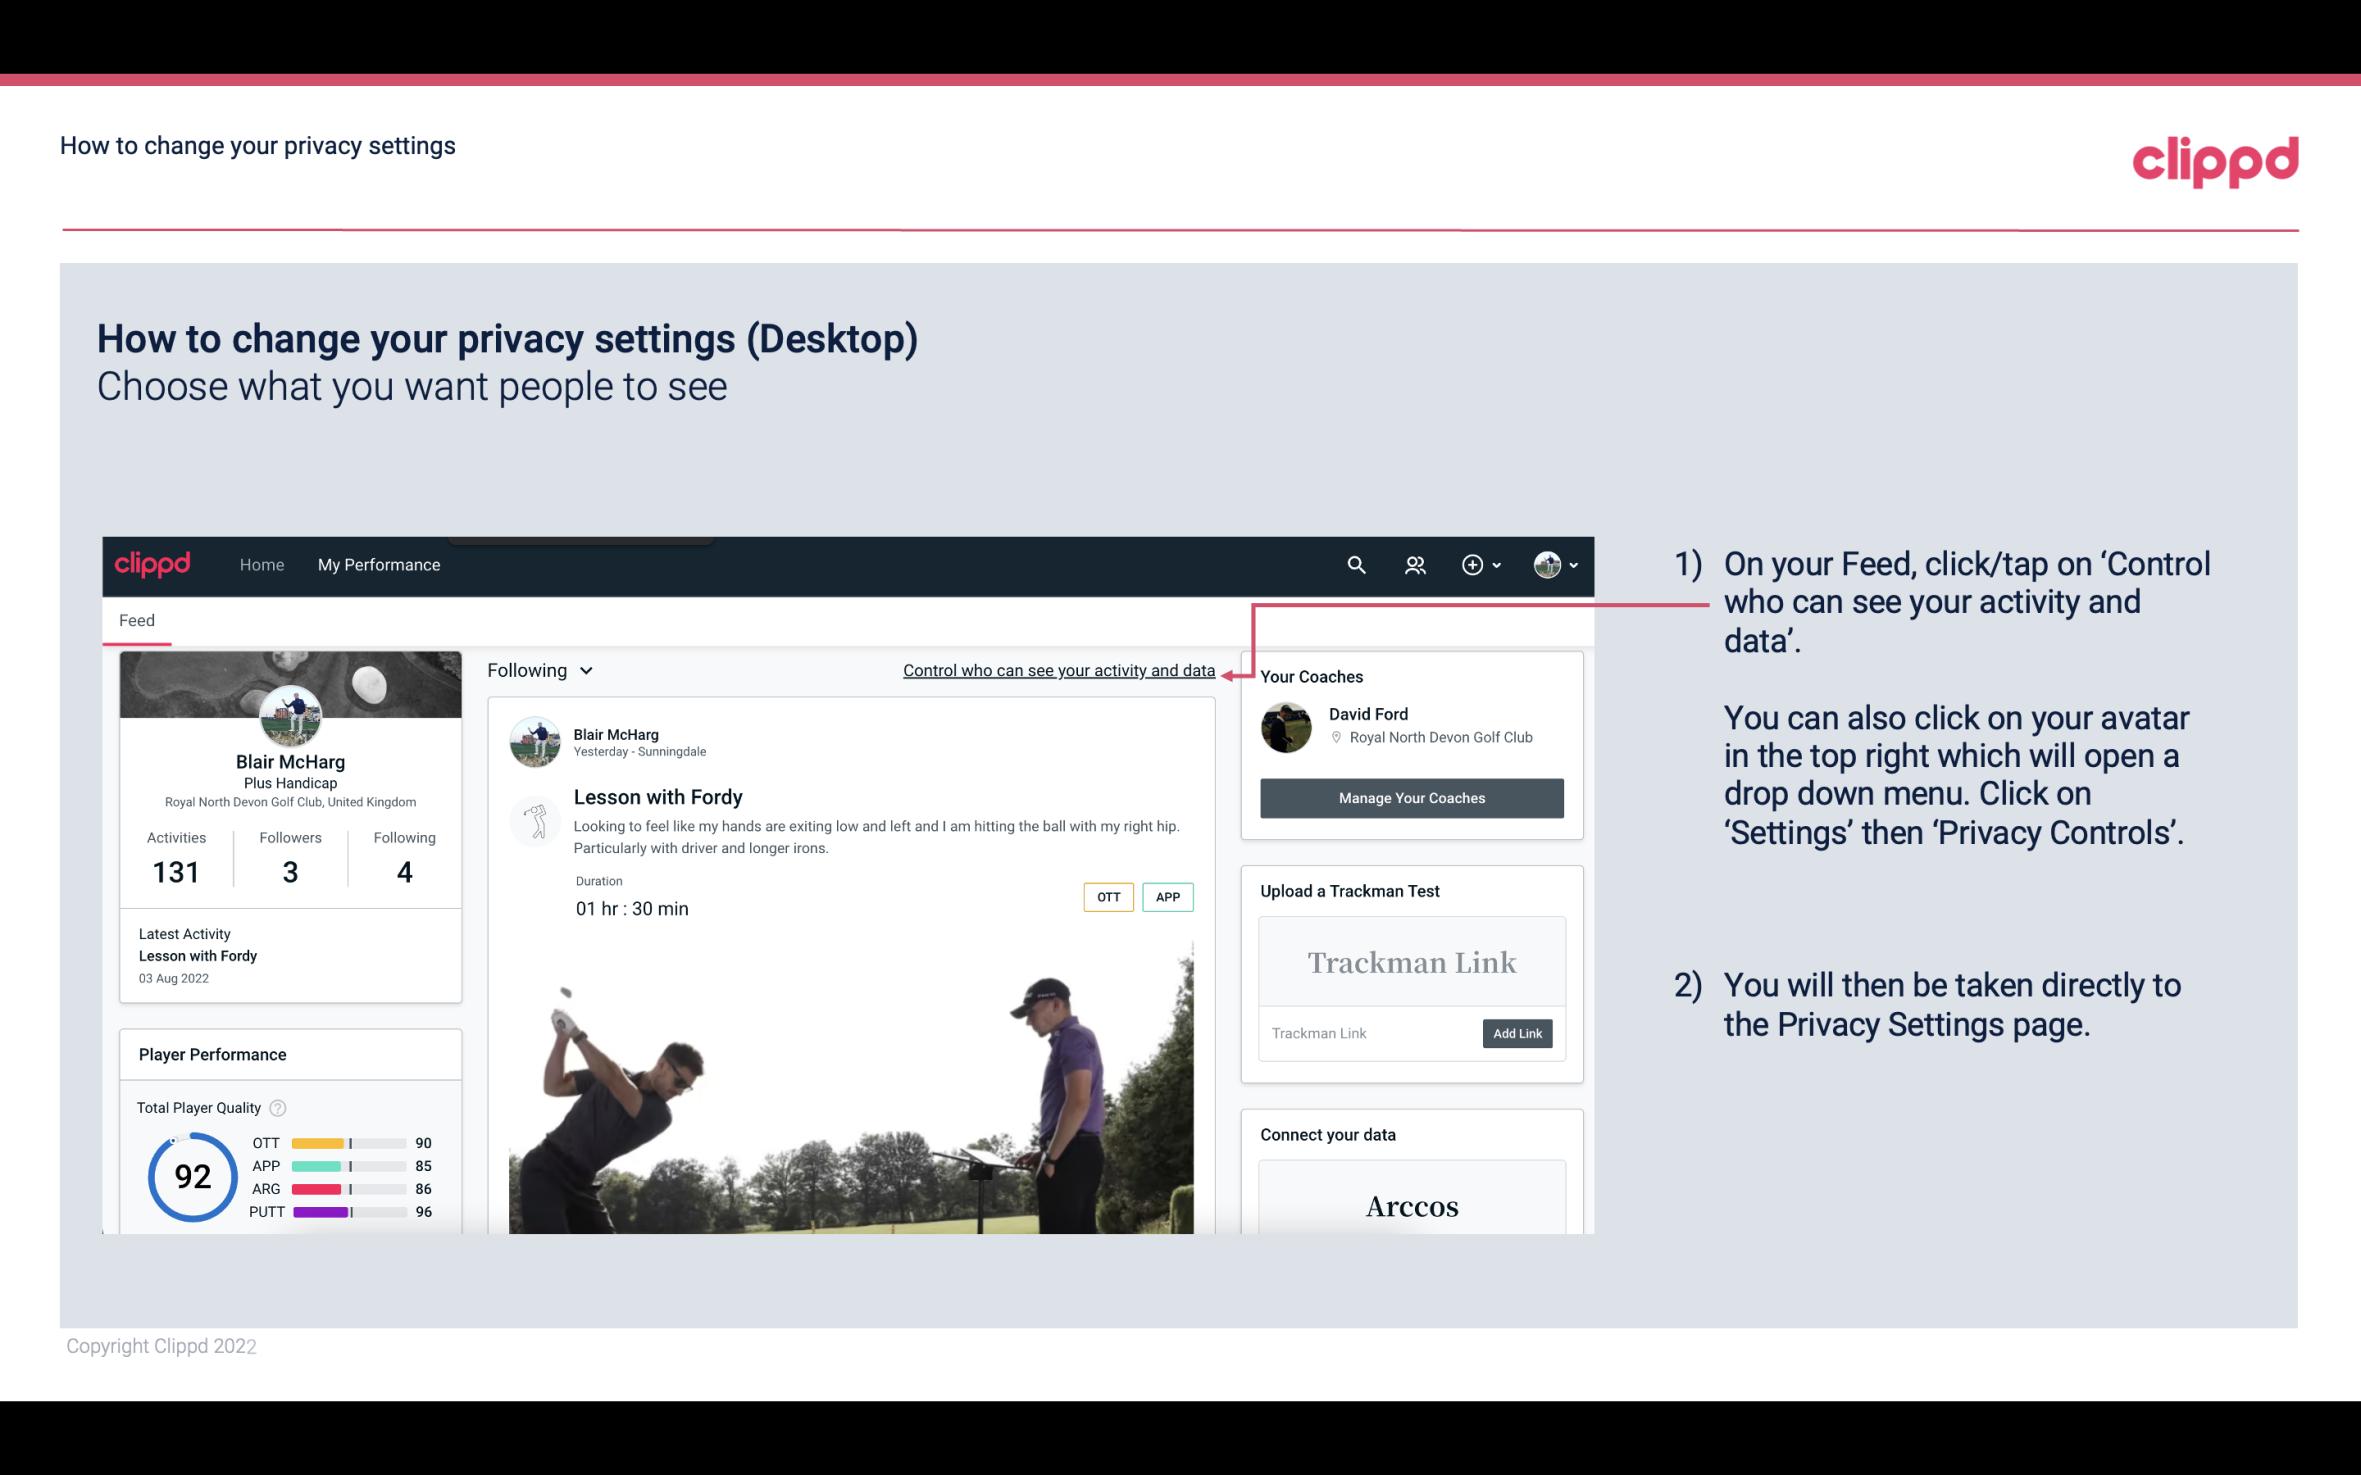Select the My Performance menu tab
The image size is (2361, 1475).
(377, 564)
